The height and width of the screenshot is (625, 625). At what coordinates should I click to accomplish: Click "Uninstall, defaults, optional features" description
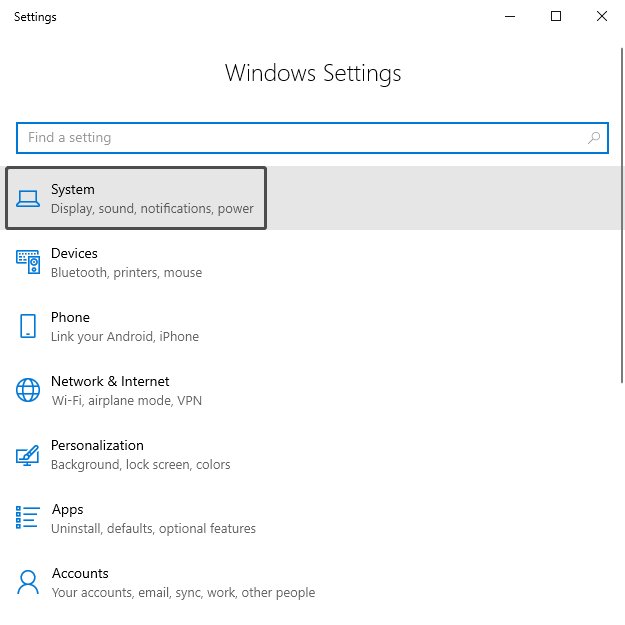(153, 529)
